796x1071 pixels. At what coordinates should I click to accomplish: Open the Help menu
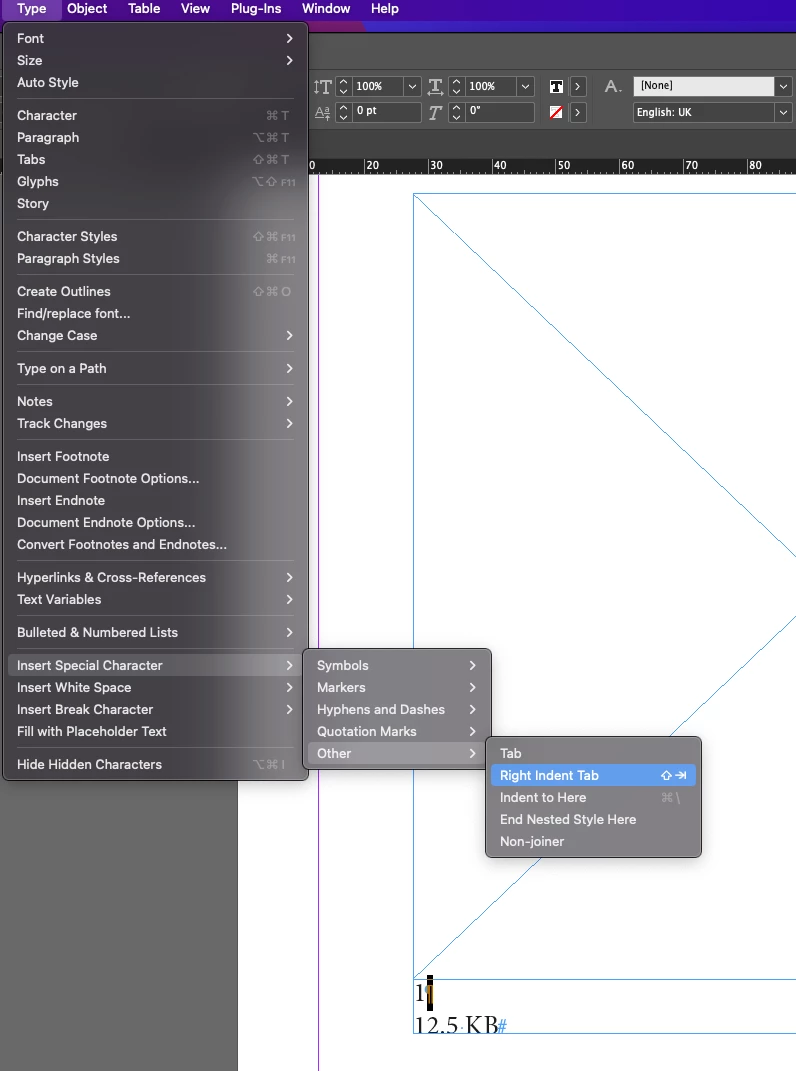tap(385, 9)
